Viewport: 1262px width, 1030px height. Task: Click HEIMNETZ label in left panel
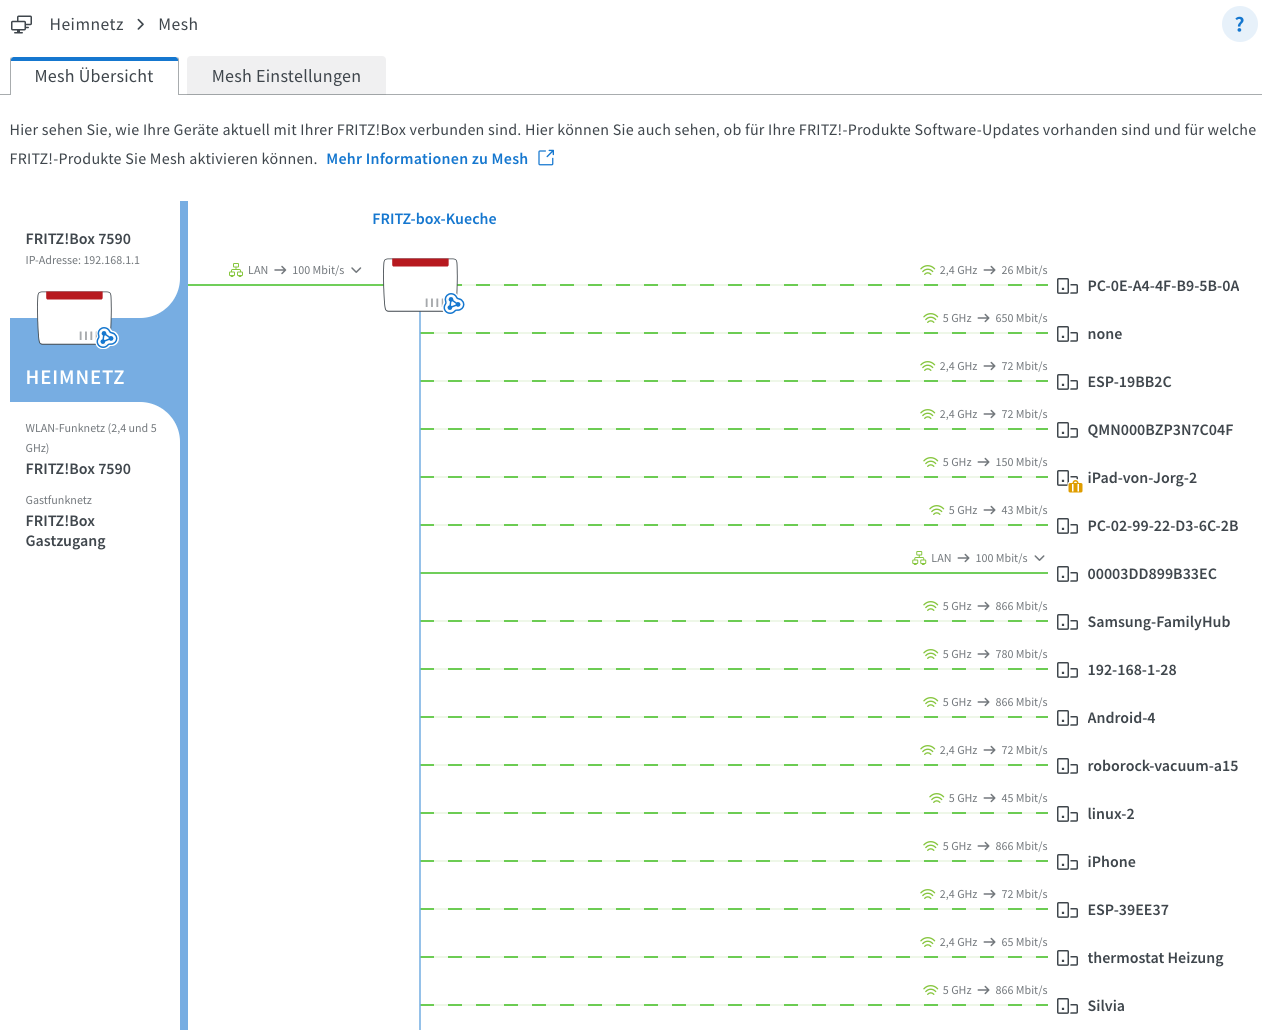[75, 378]
